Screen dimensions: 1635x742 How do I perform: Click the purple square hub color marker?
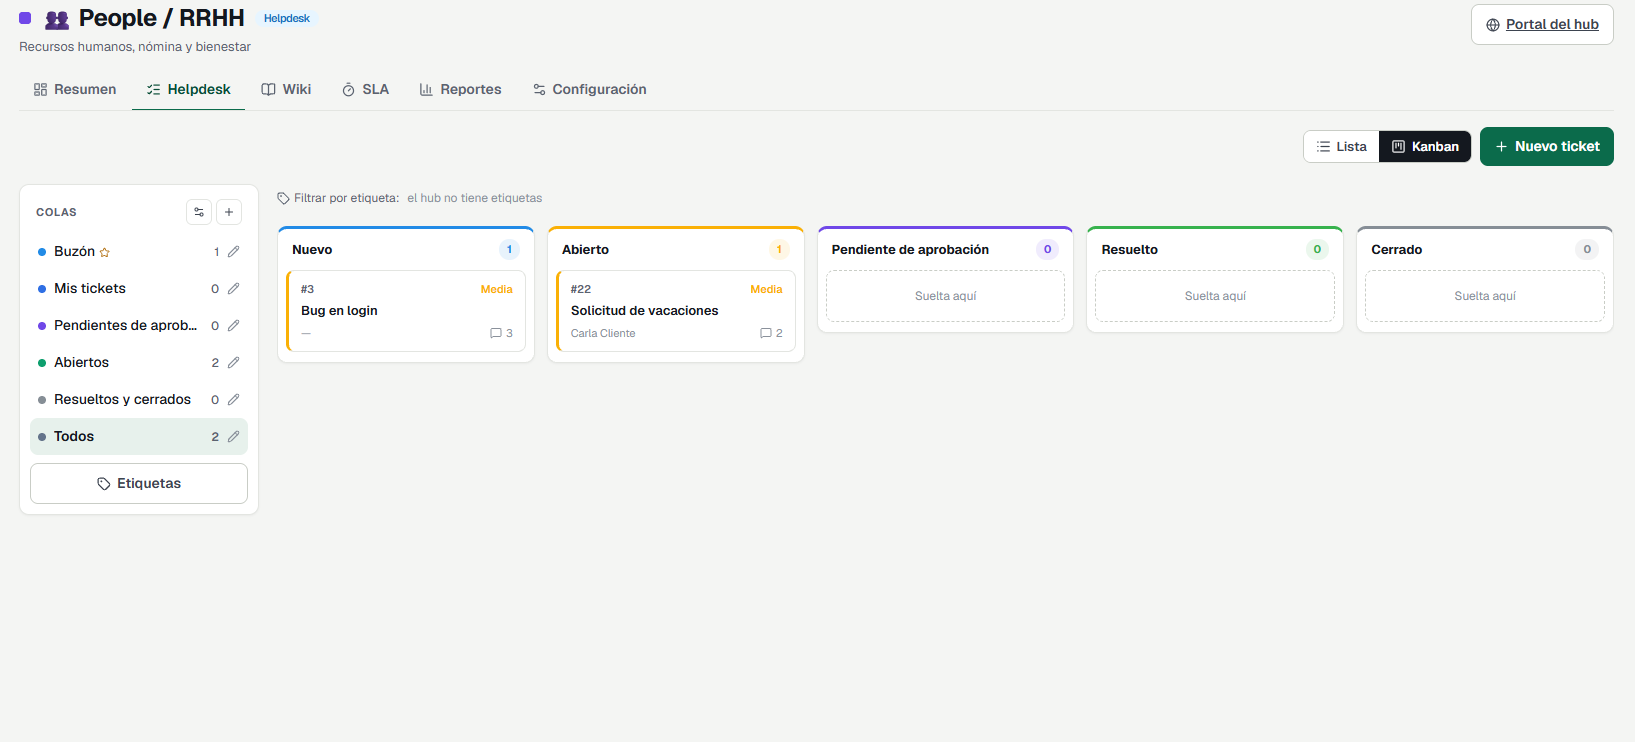25,18
